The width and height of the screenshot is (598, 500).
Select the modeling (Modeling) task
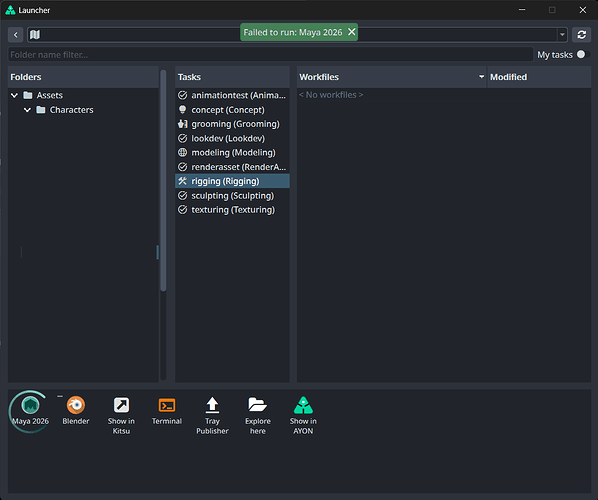click(232, 153)
